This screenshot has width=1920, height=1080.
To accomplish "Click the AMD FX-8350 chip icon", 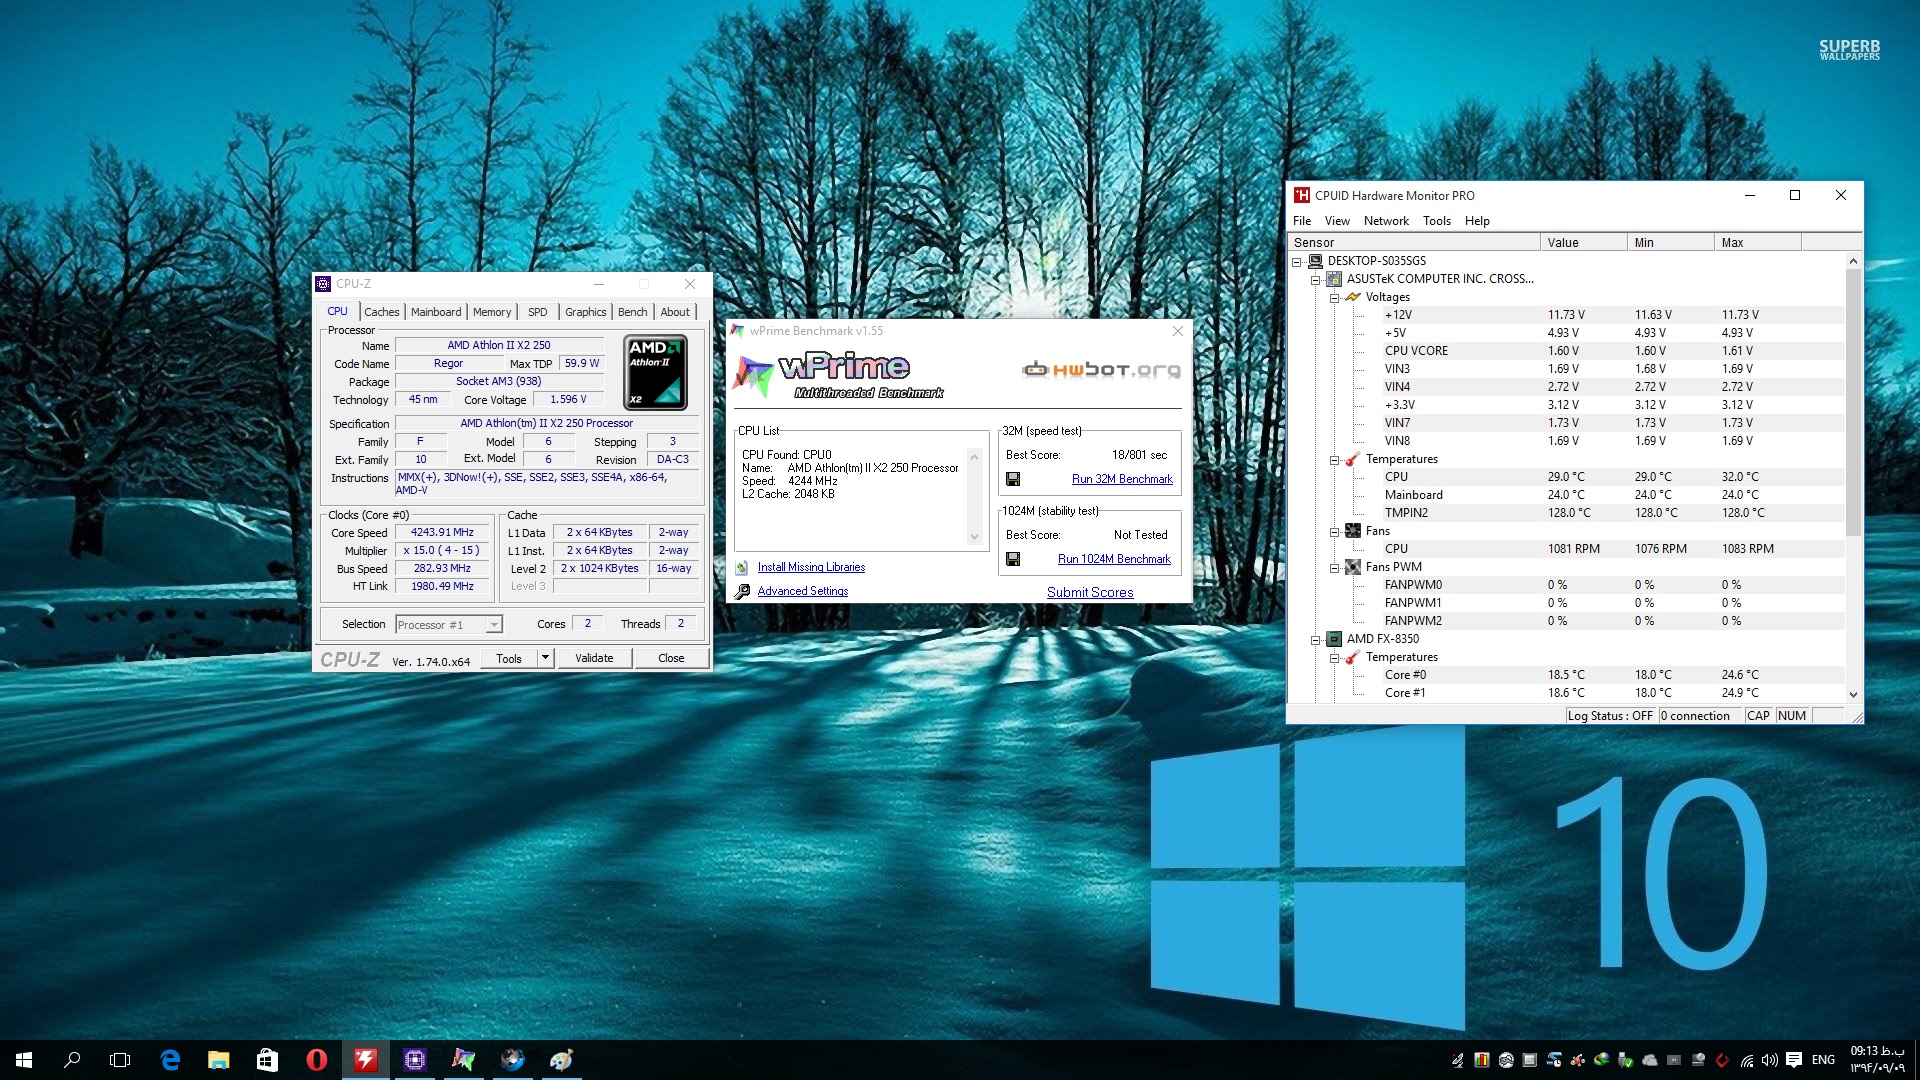I will click(x=1334, y=639).
